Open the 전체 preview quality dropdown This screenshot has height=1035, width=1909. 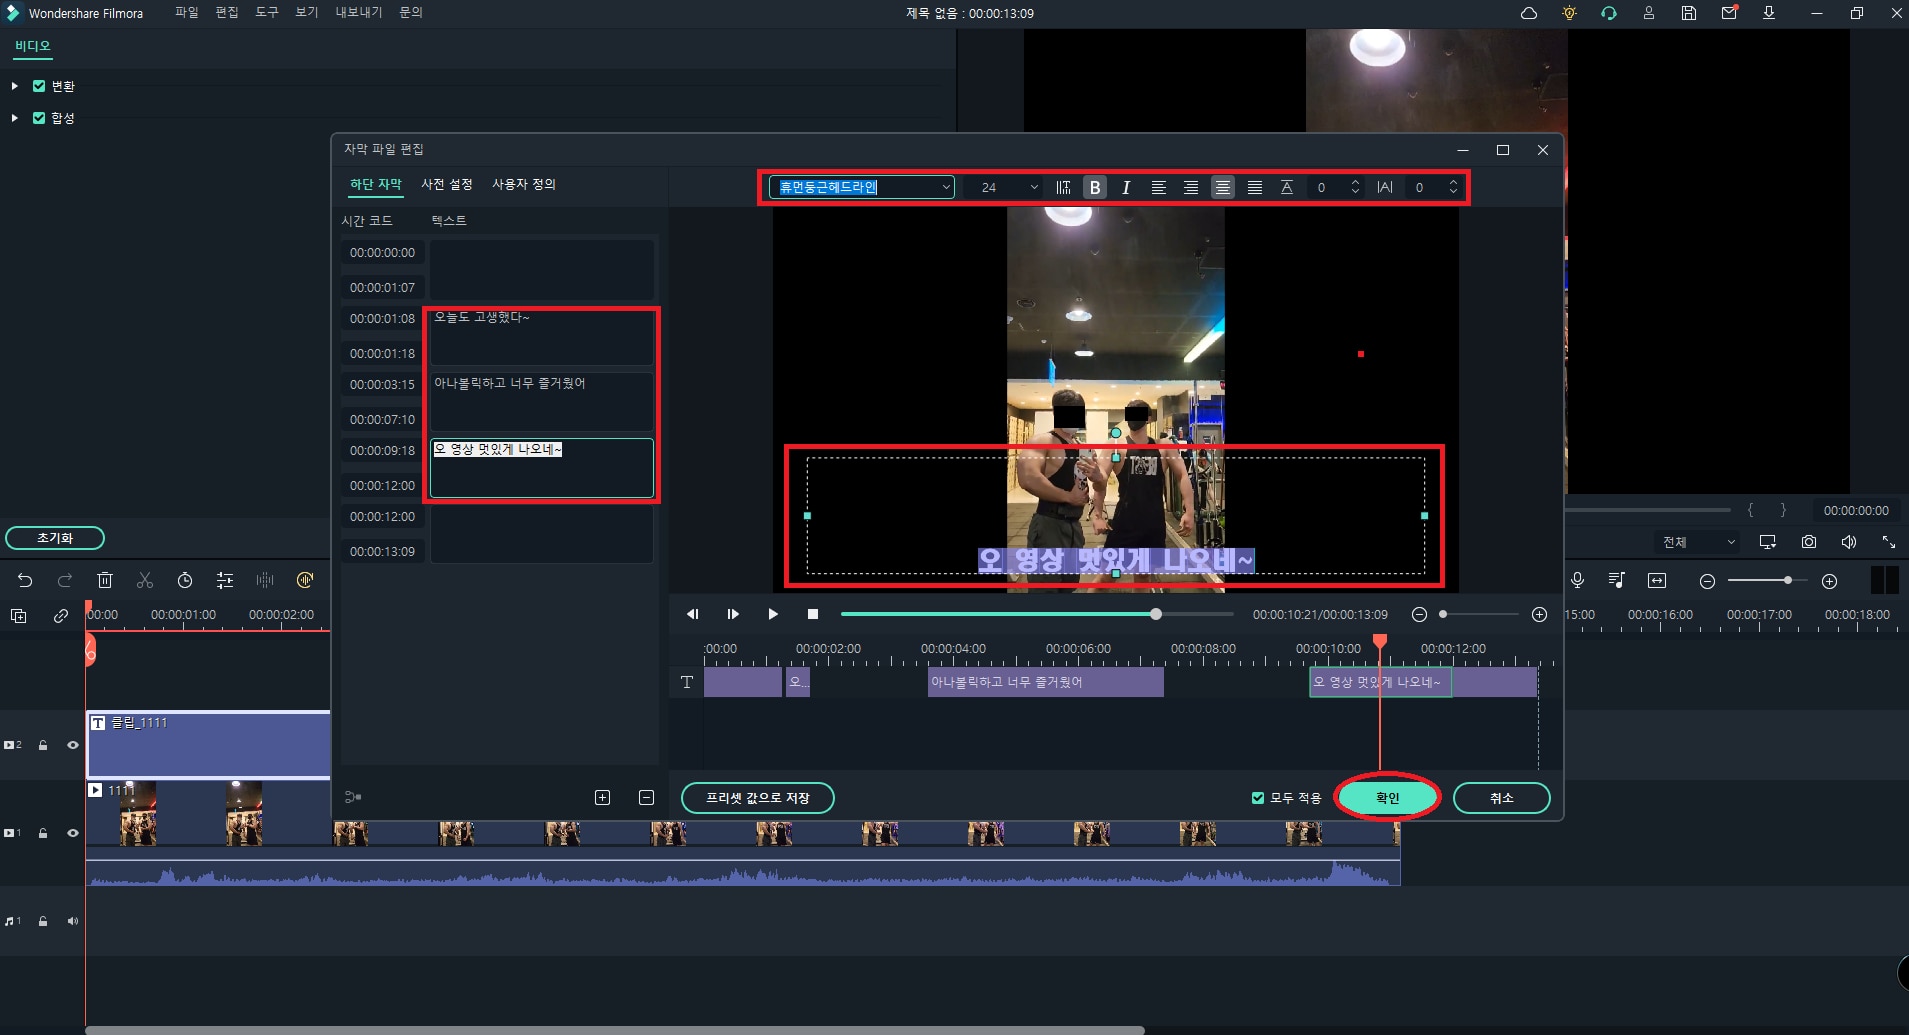point(1697,542)
